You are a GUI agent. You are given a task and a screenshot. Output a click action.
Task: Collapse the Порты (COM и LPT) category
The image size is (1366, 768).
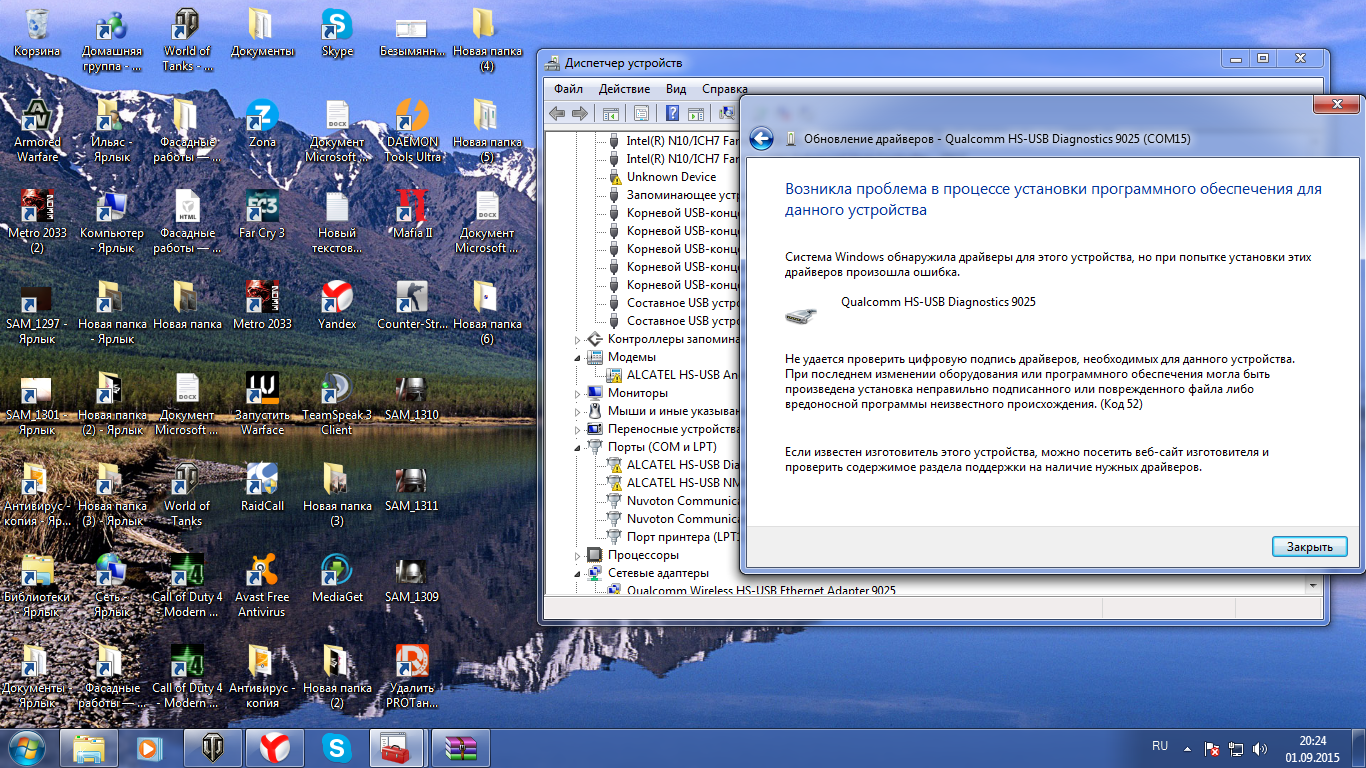(578, 447)
